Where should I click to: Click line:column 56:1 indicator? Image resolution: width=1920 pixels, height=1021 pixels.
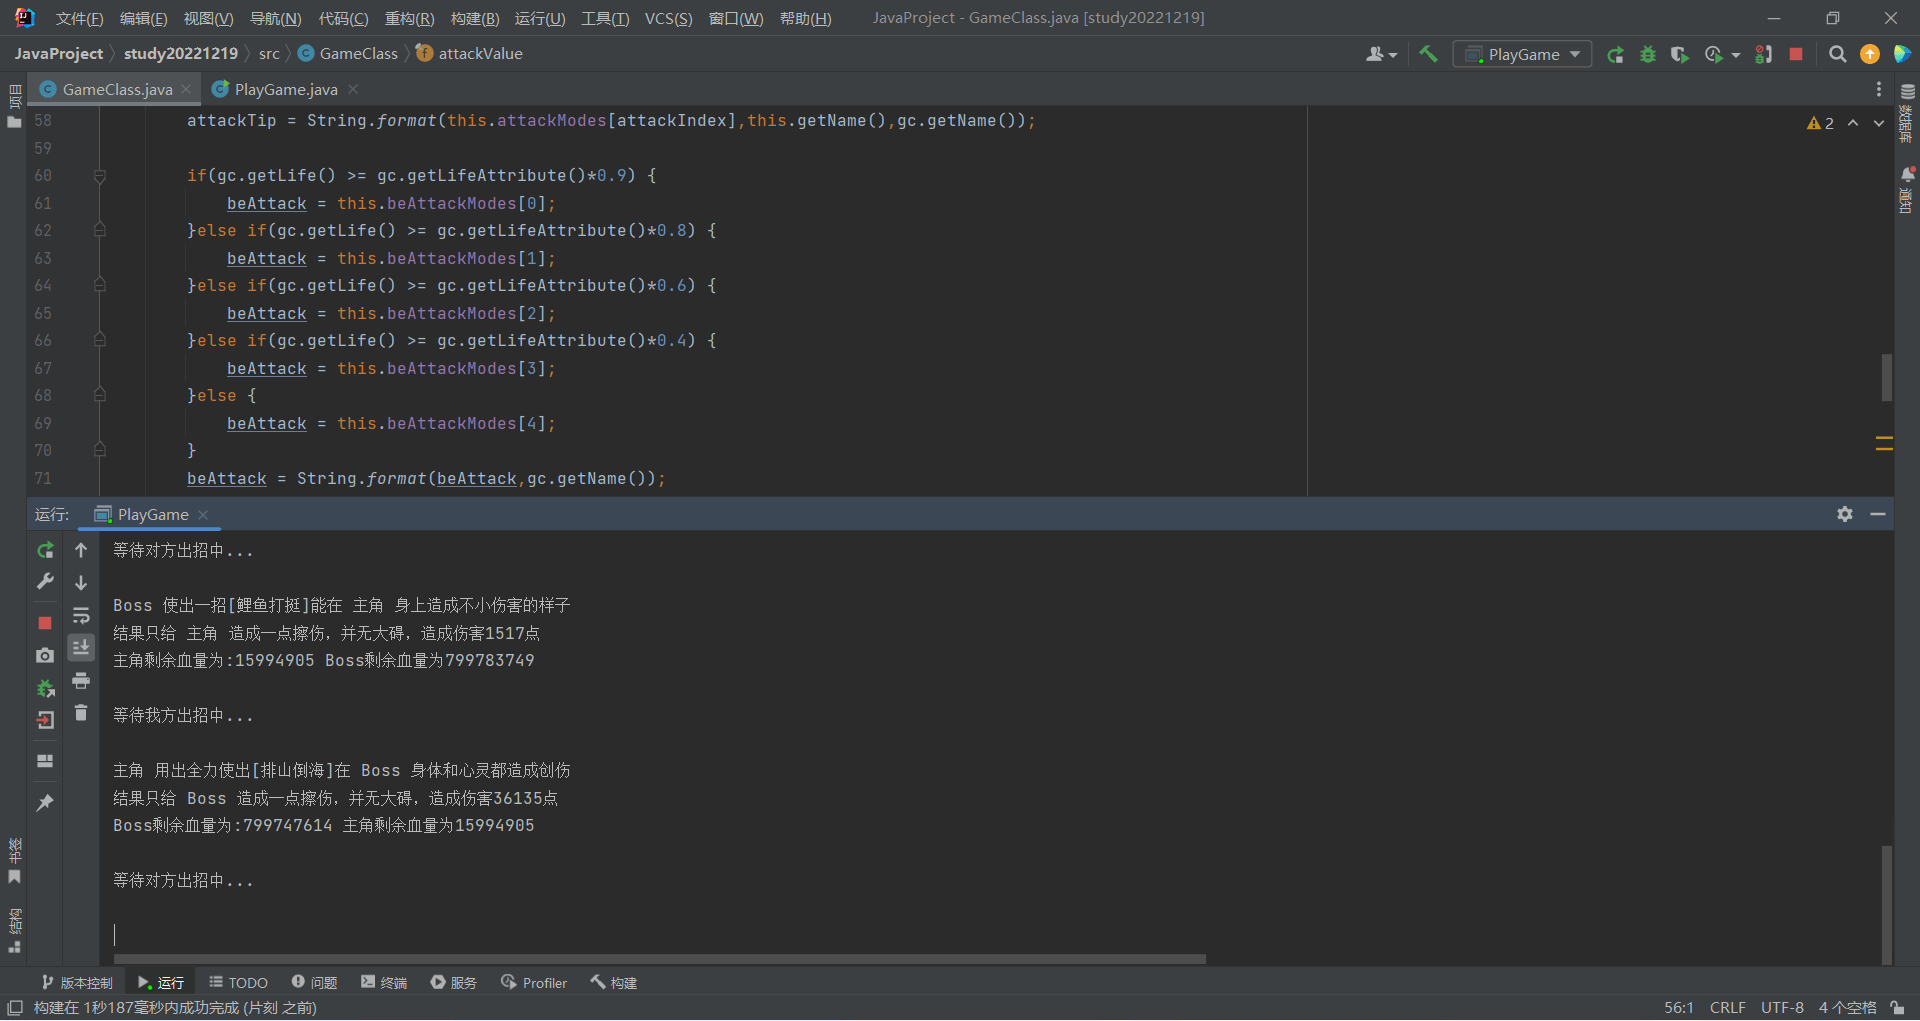click(1679, 1007)
